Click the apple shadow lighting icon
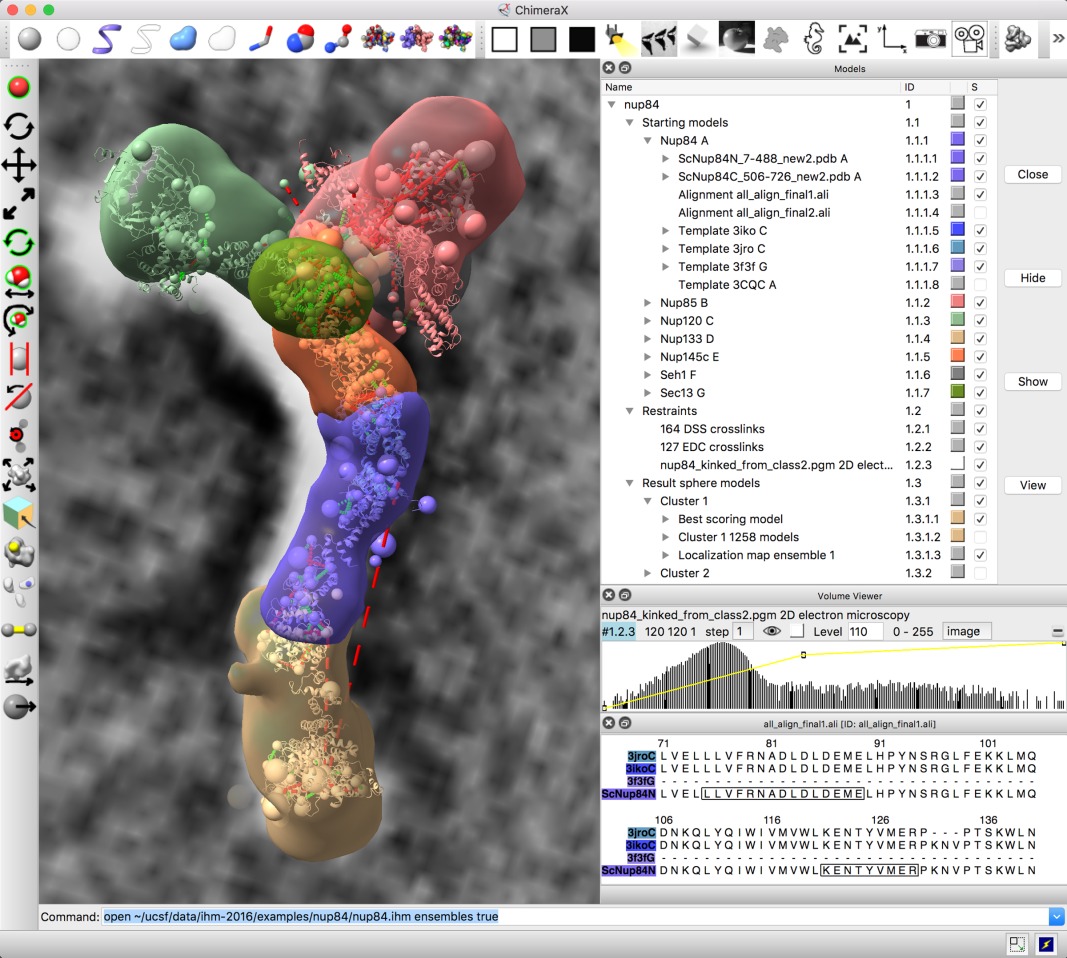Image resolution: width=1067 pixels, height=958 pixels. [736, 39]
